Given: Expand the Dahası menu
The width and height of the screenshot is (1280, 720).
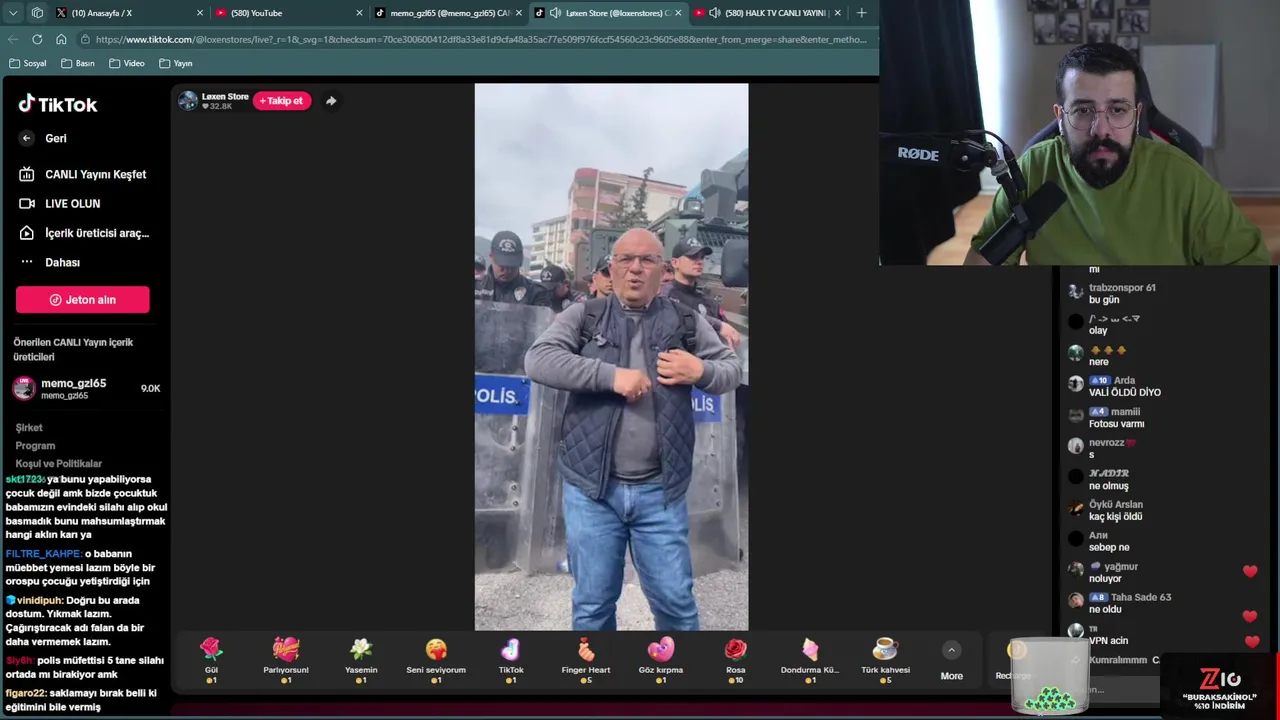Looking at the screenshot, I should pos(50,262).
